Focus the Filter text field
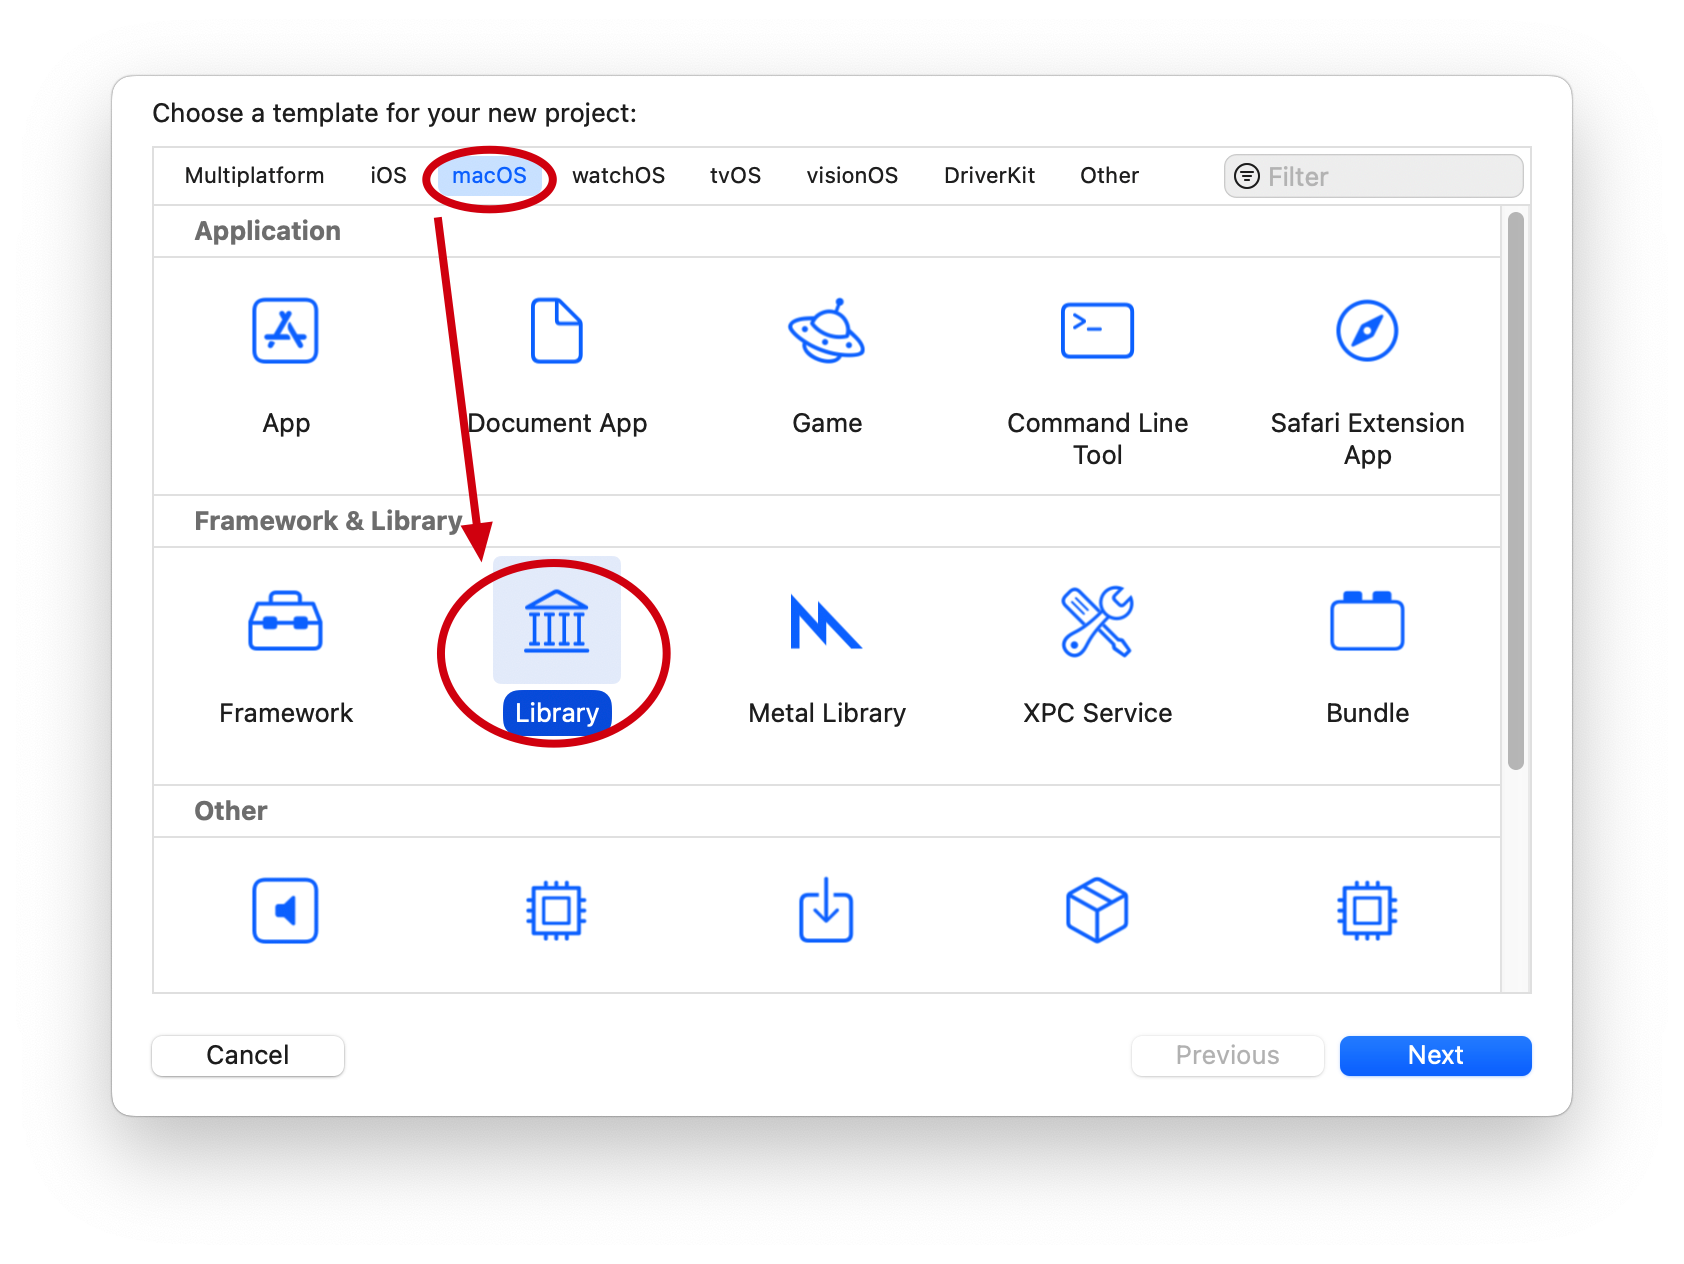The height and width of the screenshot is (1264, 1684). [x=1373, y=176]
